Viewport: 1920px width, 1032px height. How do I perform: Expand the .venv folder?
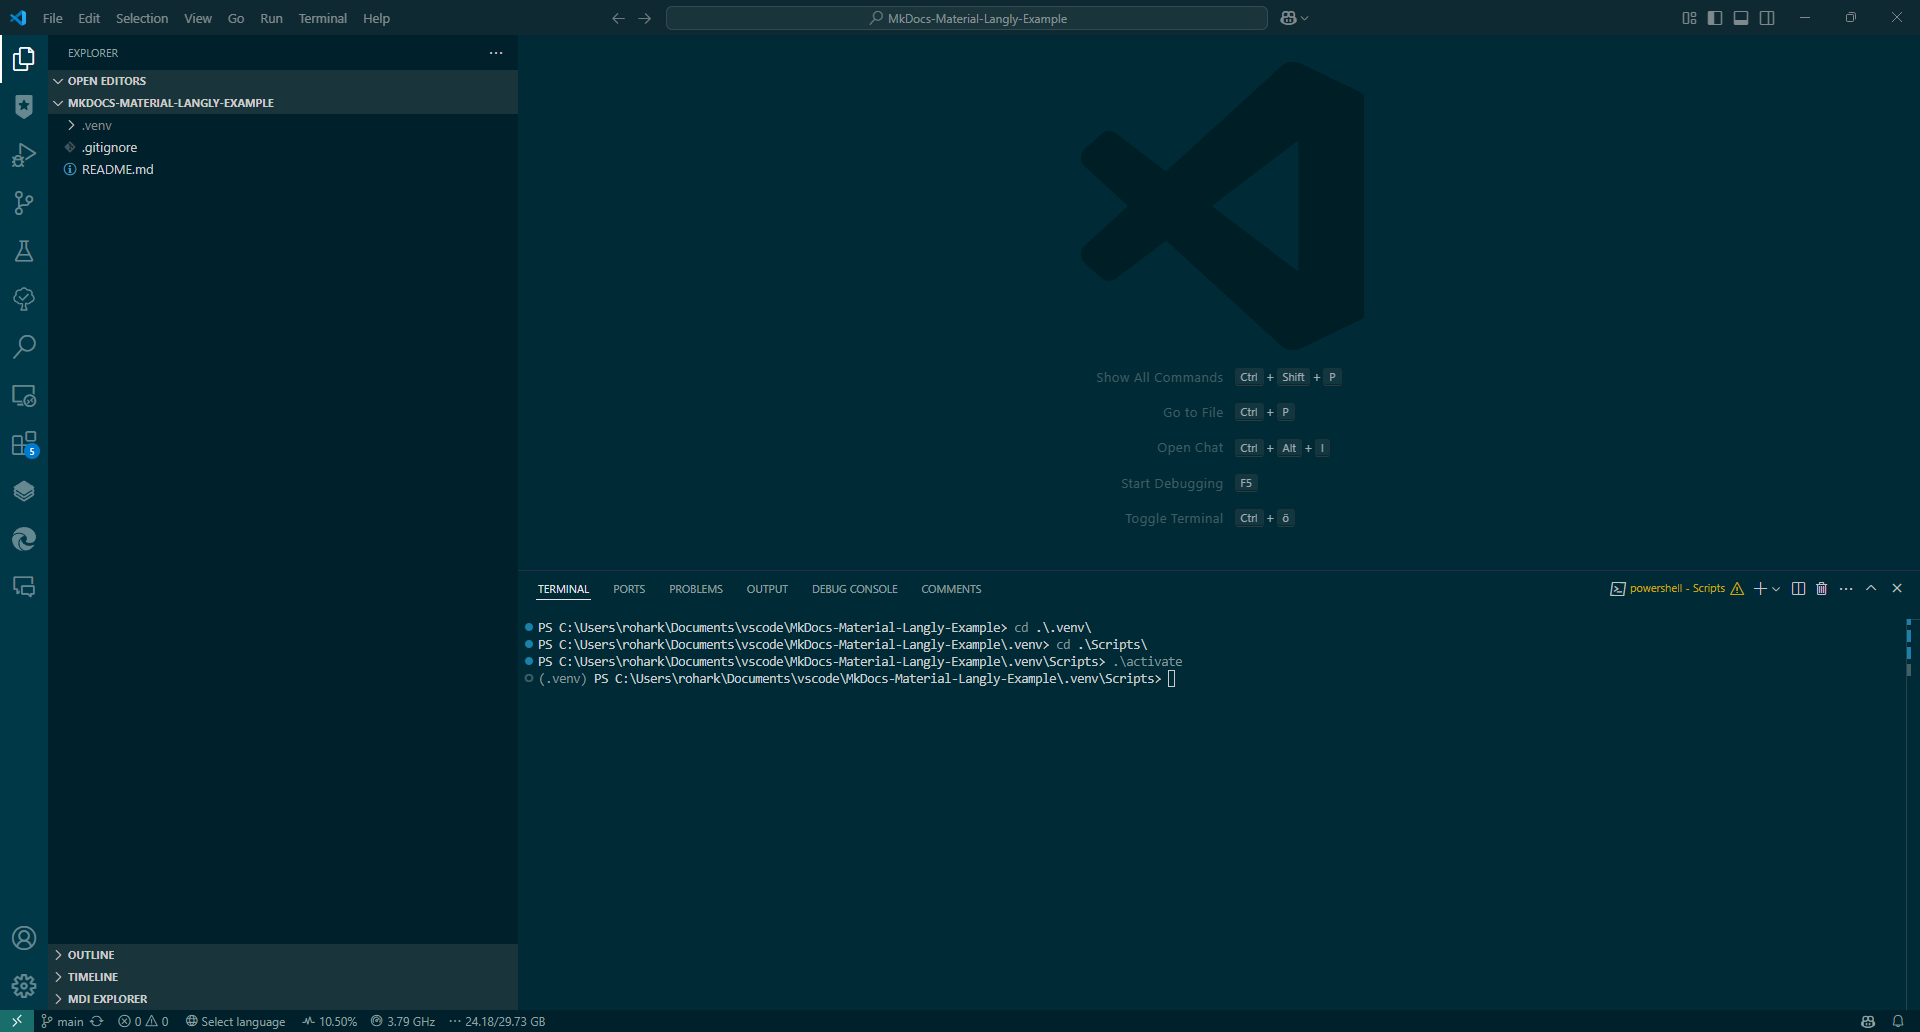coord(283,125)
